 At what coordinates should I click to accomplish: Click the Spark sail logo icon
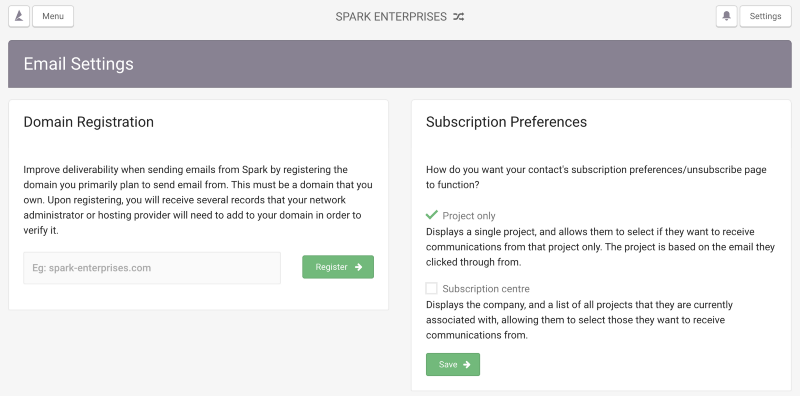click(x=19, y=16)
